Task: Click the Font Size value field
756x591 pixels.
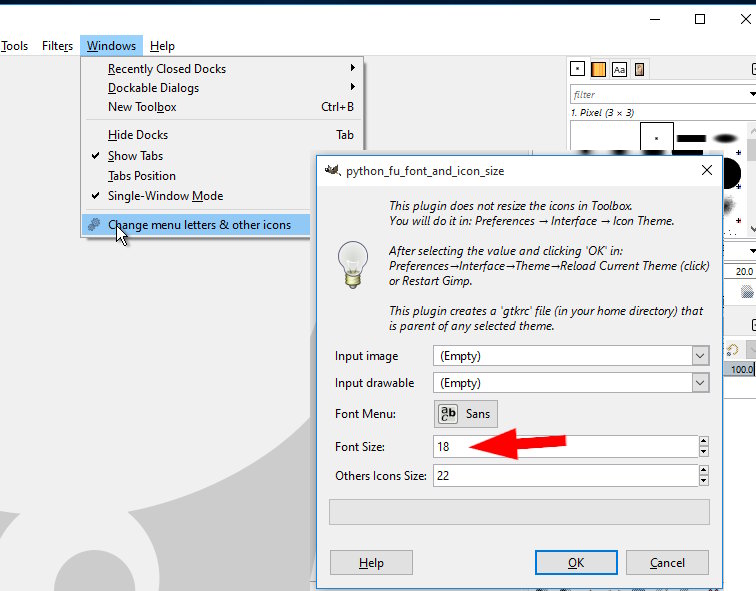Action: click(565, 446)
